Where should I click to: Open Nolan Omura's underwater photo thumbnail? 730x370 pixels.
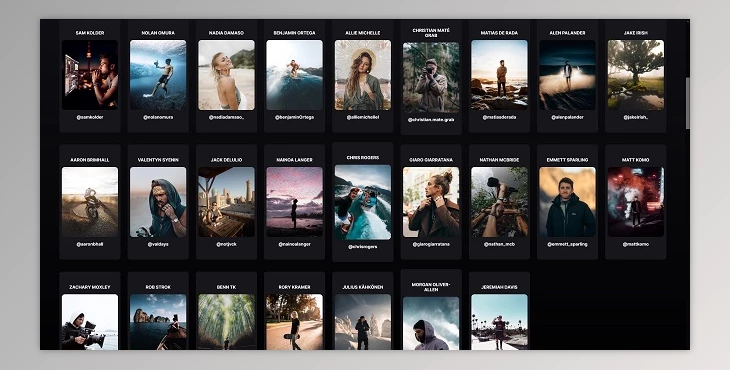coord(158,75)
